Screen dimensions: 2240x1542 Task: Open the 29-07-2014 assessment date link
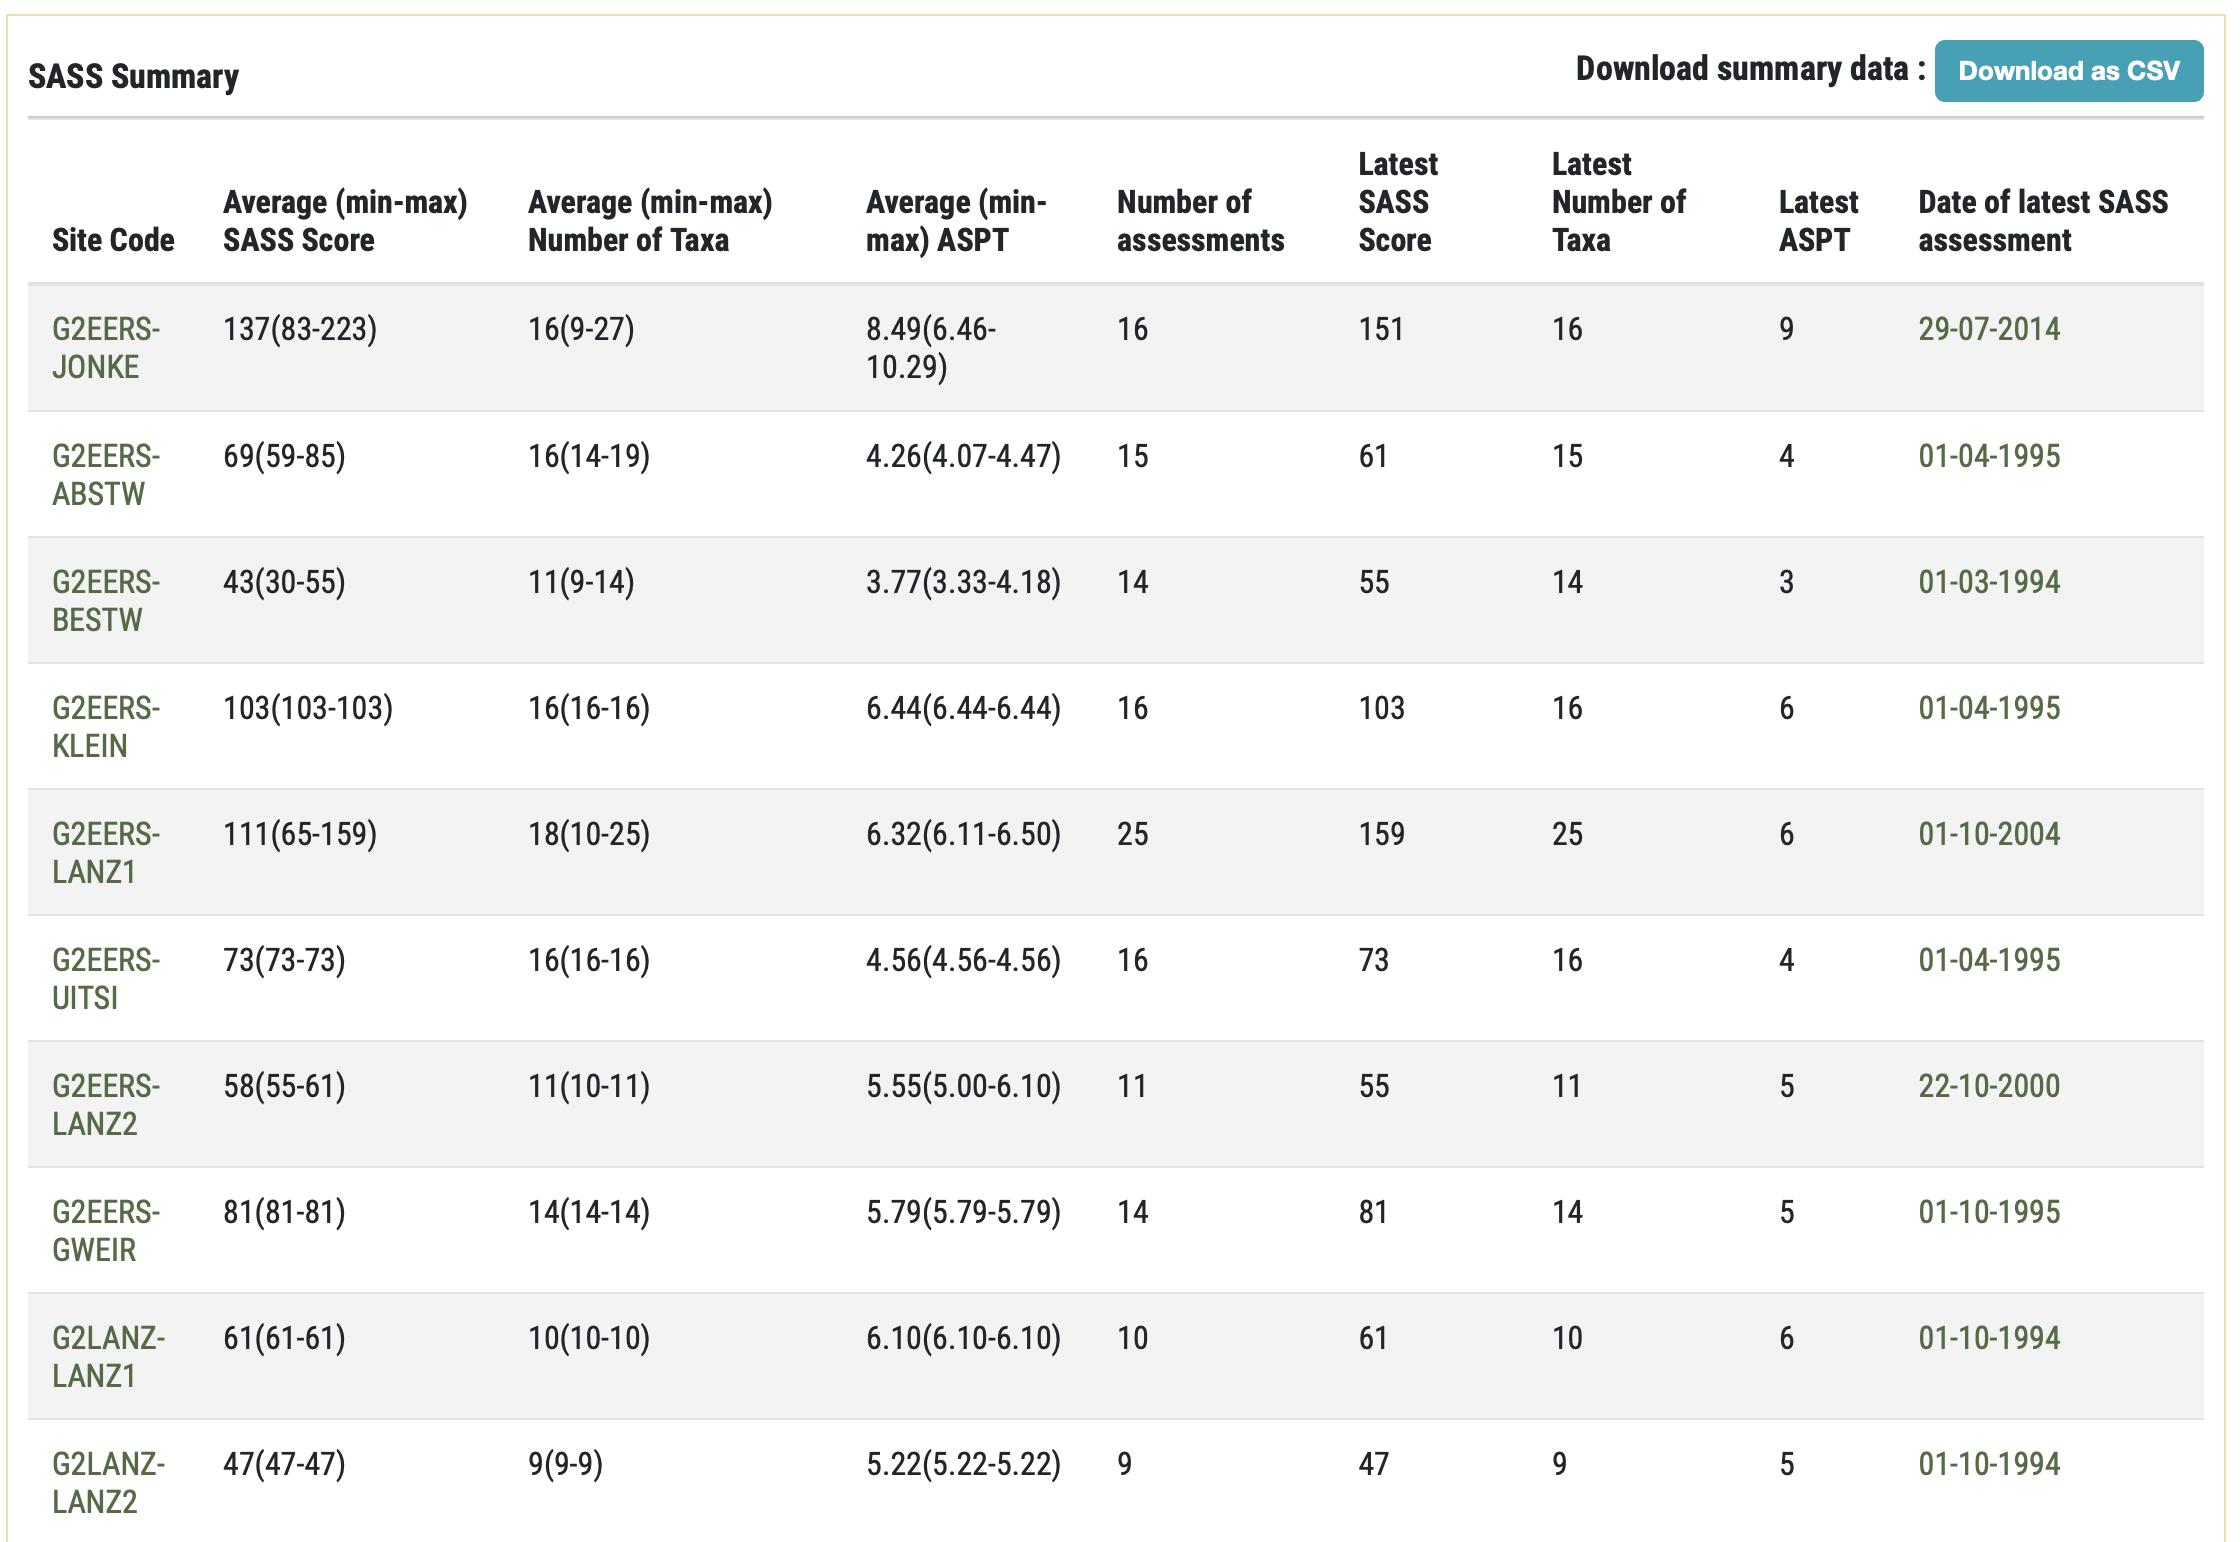coord(1989,329)
